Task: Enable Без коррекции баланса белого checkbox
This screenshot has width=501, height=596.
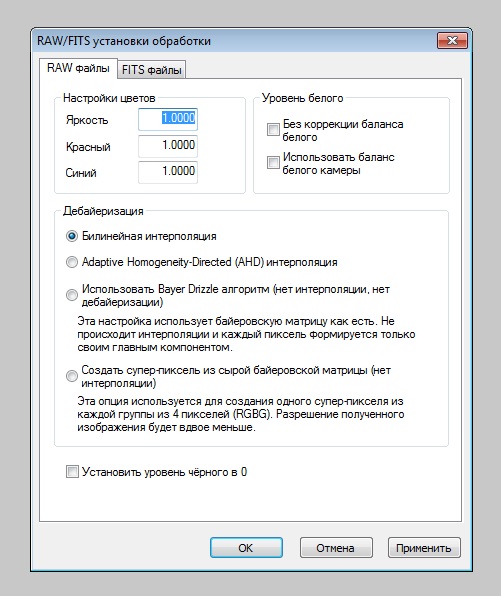Action: point(273,130)
